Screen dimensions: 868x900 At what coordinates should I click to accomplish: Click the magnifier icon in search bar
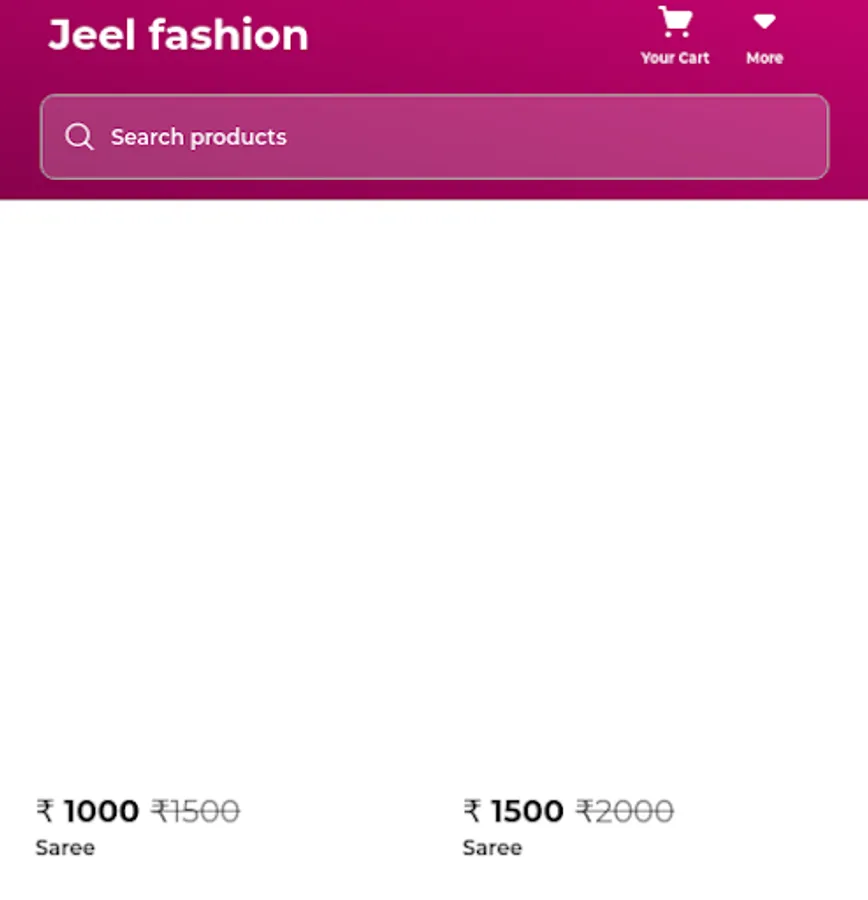(79, 137)
